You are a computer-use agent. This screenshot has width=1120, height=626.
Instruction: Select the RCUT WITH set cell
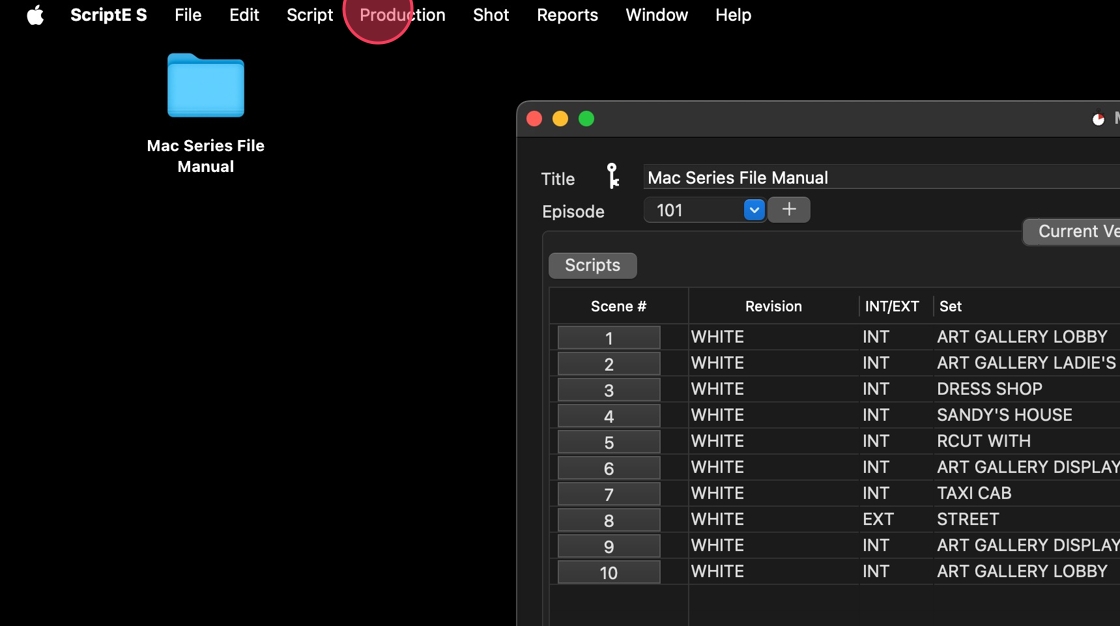[984, 441]
